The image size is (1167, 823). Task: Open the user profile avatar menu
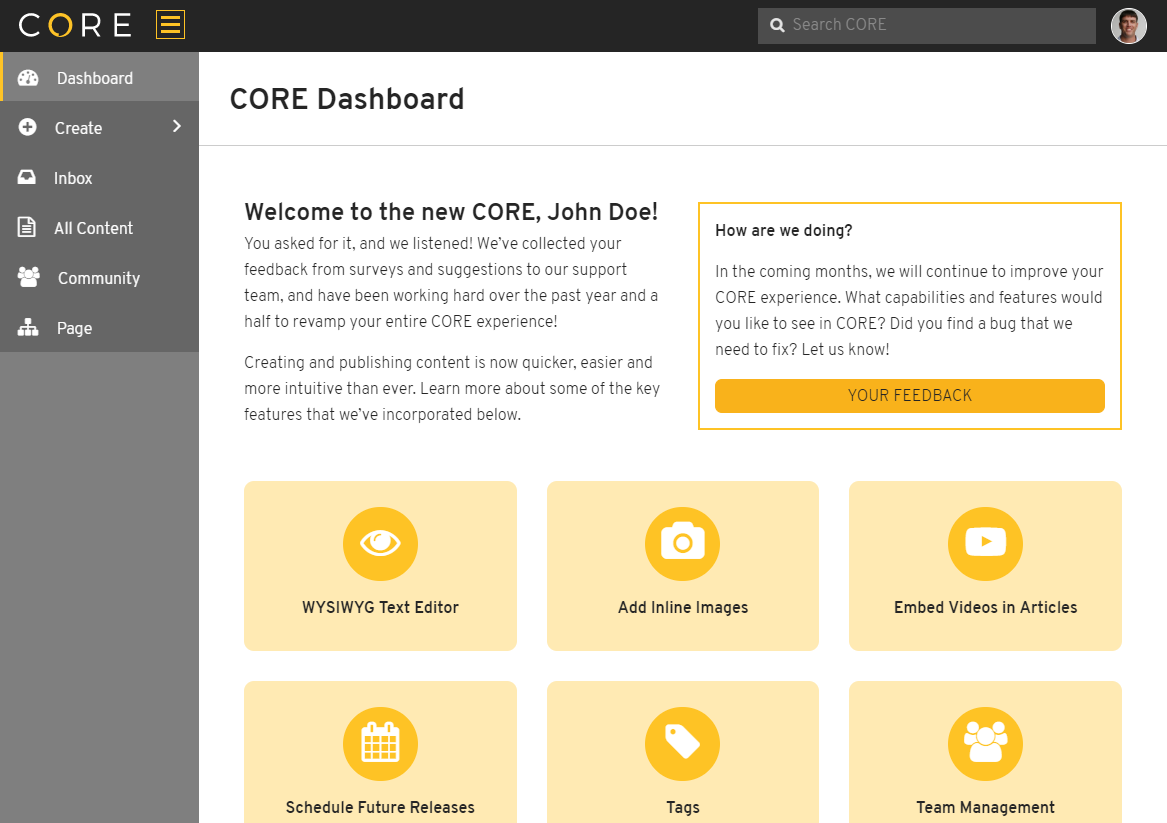click(x=1129, y=26)
